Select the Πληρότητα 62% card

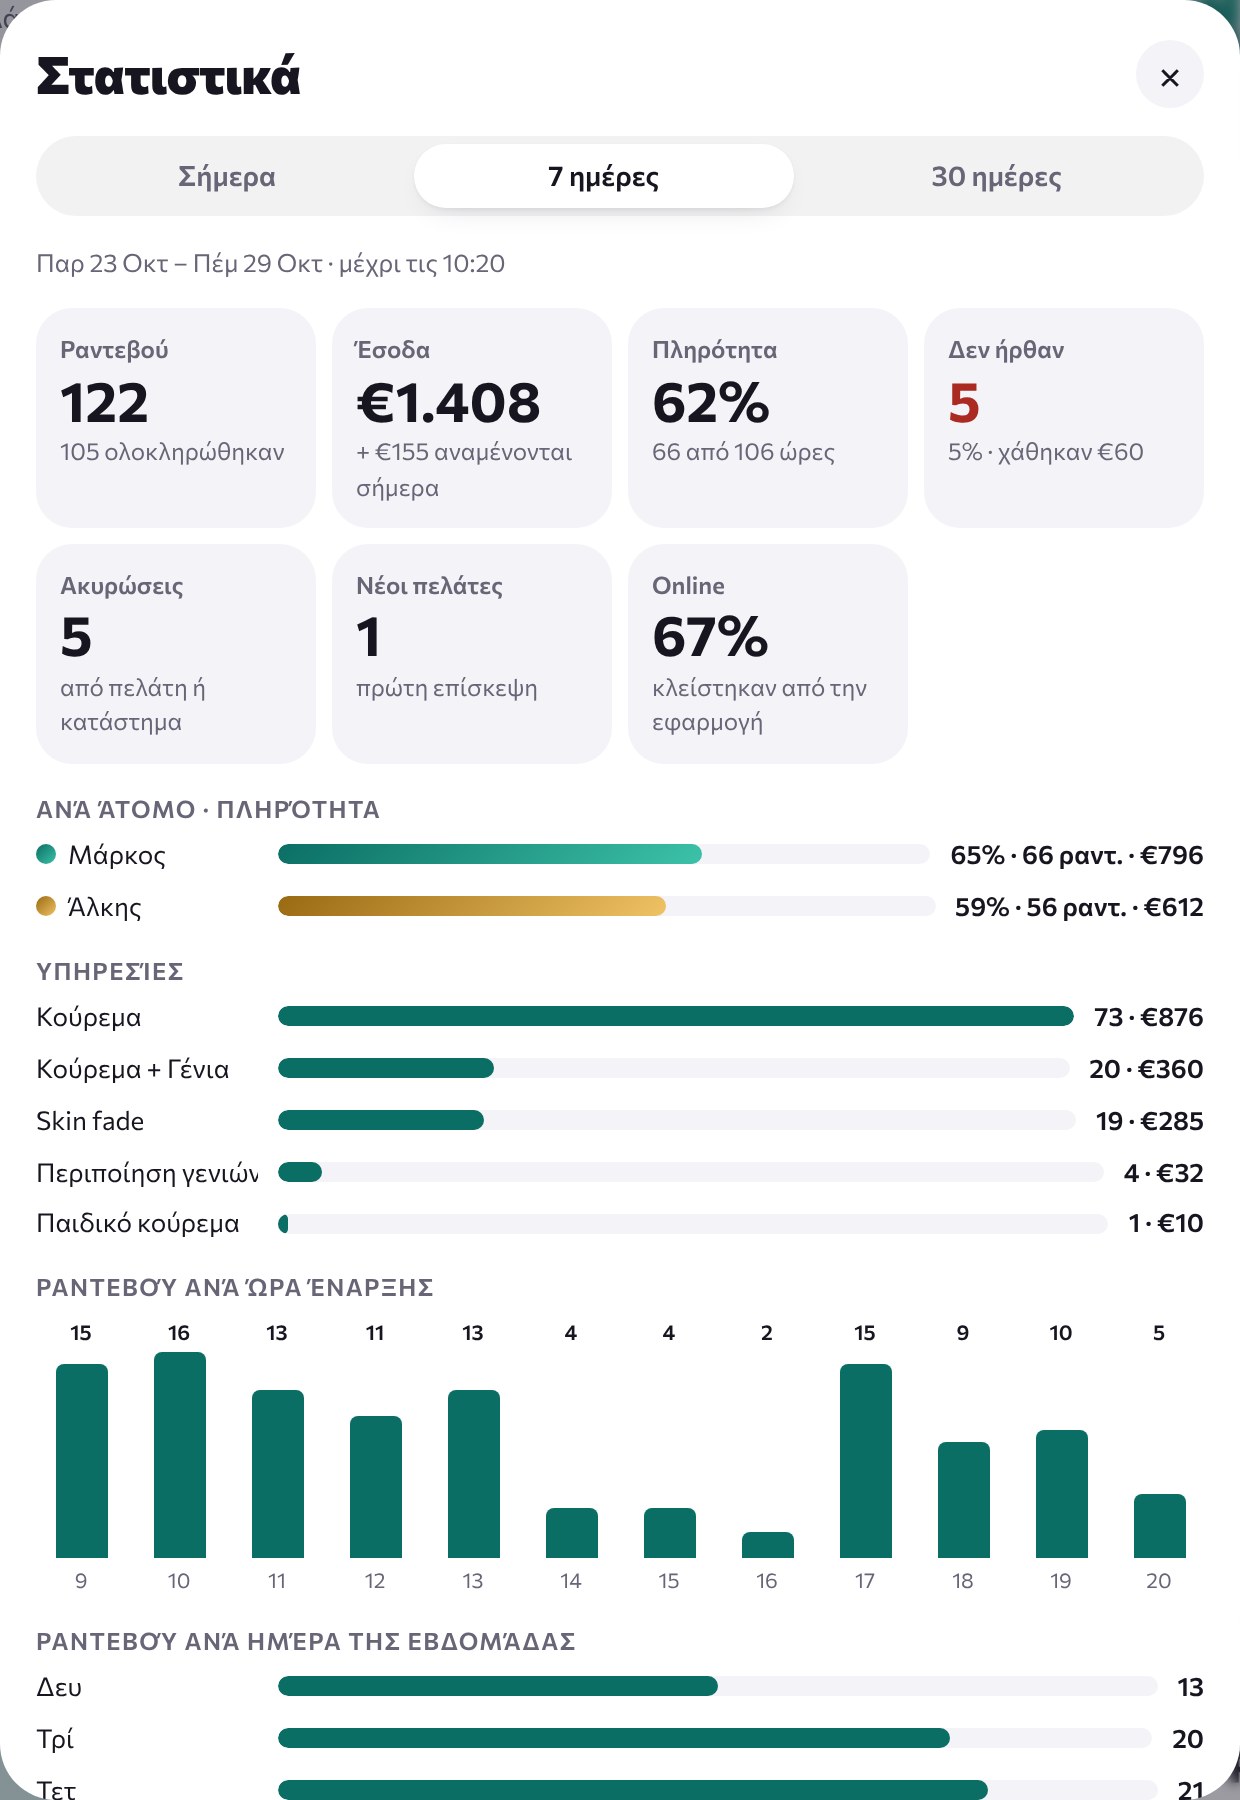coord(768,418)
